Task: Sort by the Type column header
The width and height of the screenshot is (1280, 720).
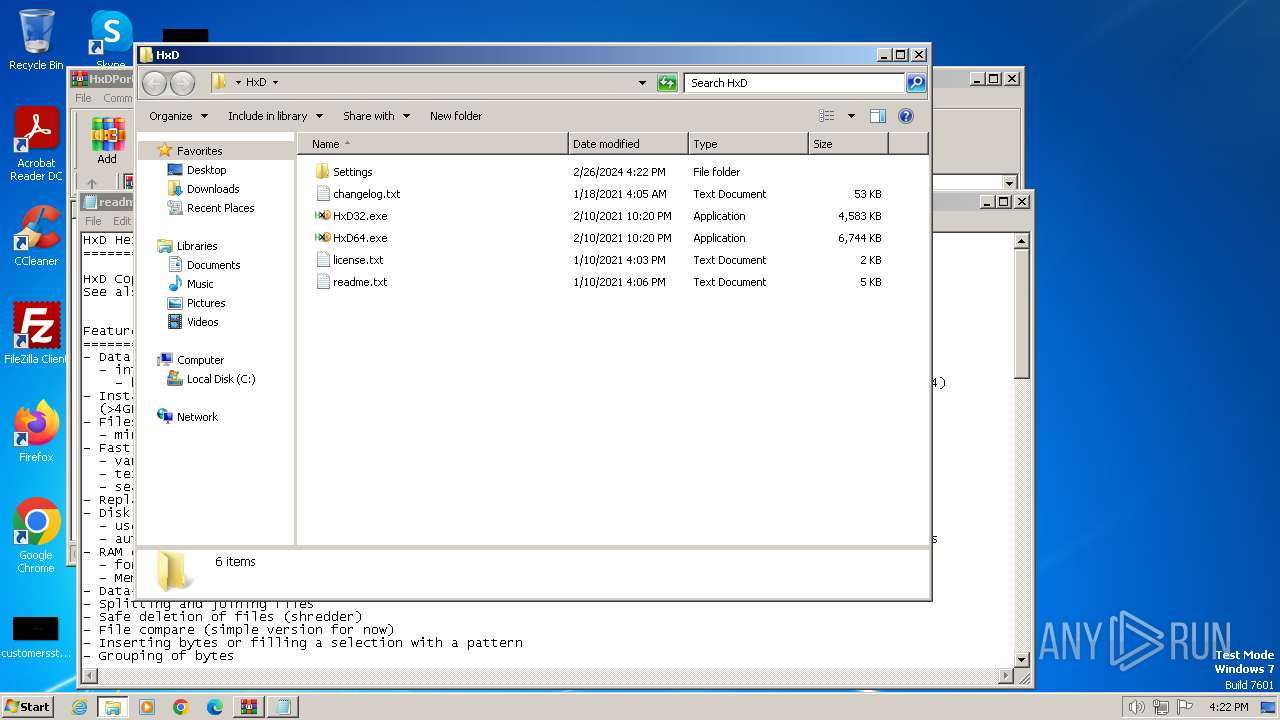Action: coord(748,144)
